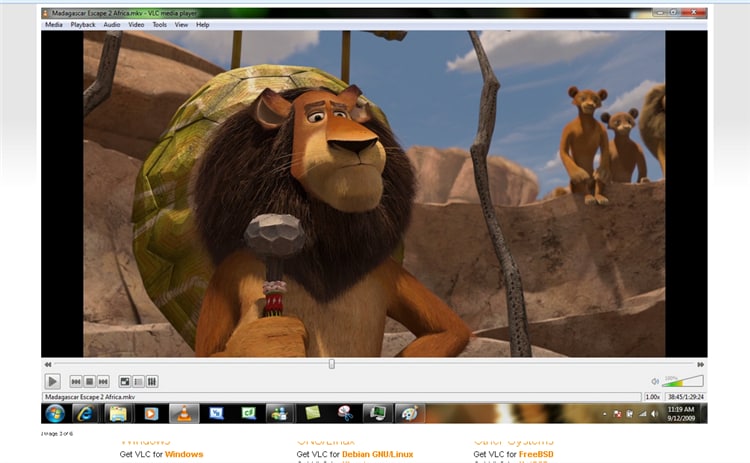Select the VLC cone taskbar icon
The width and height of the screenshot is (750, 463).
184,413
